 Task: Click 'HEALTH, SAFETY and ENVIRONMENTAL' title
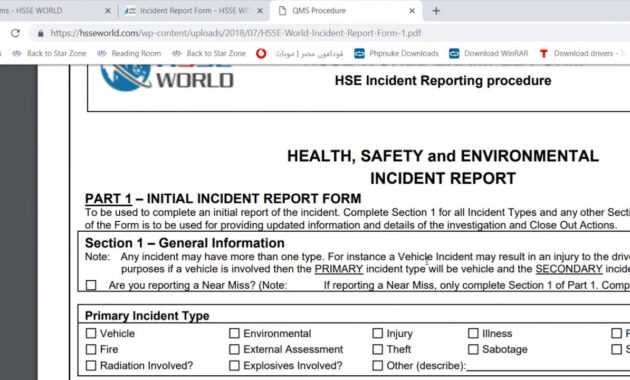[443, 156]
